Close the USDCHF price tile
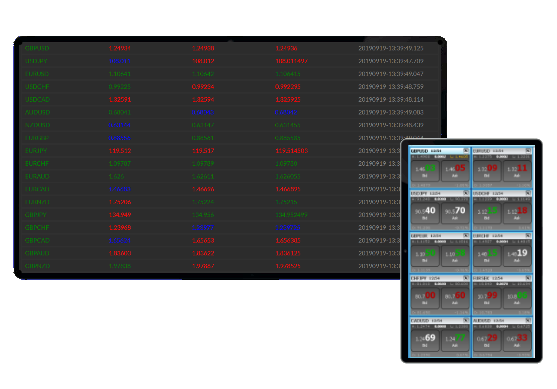This screenshot has width=557, height=389. pos(528,193)
